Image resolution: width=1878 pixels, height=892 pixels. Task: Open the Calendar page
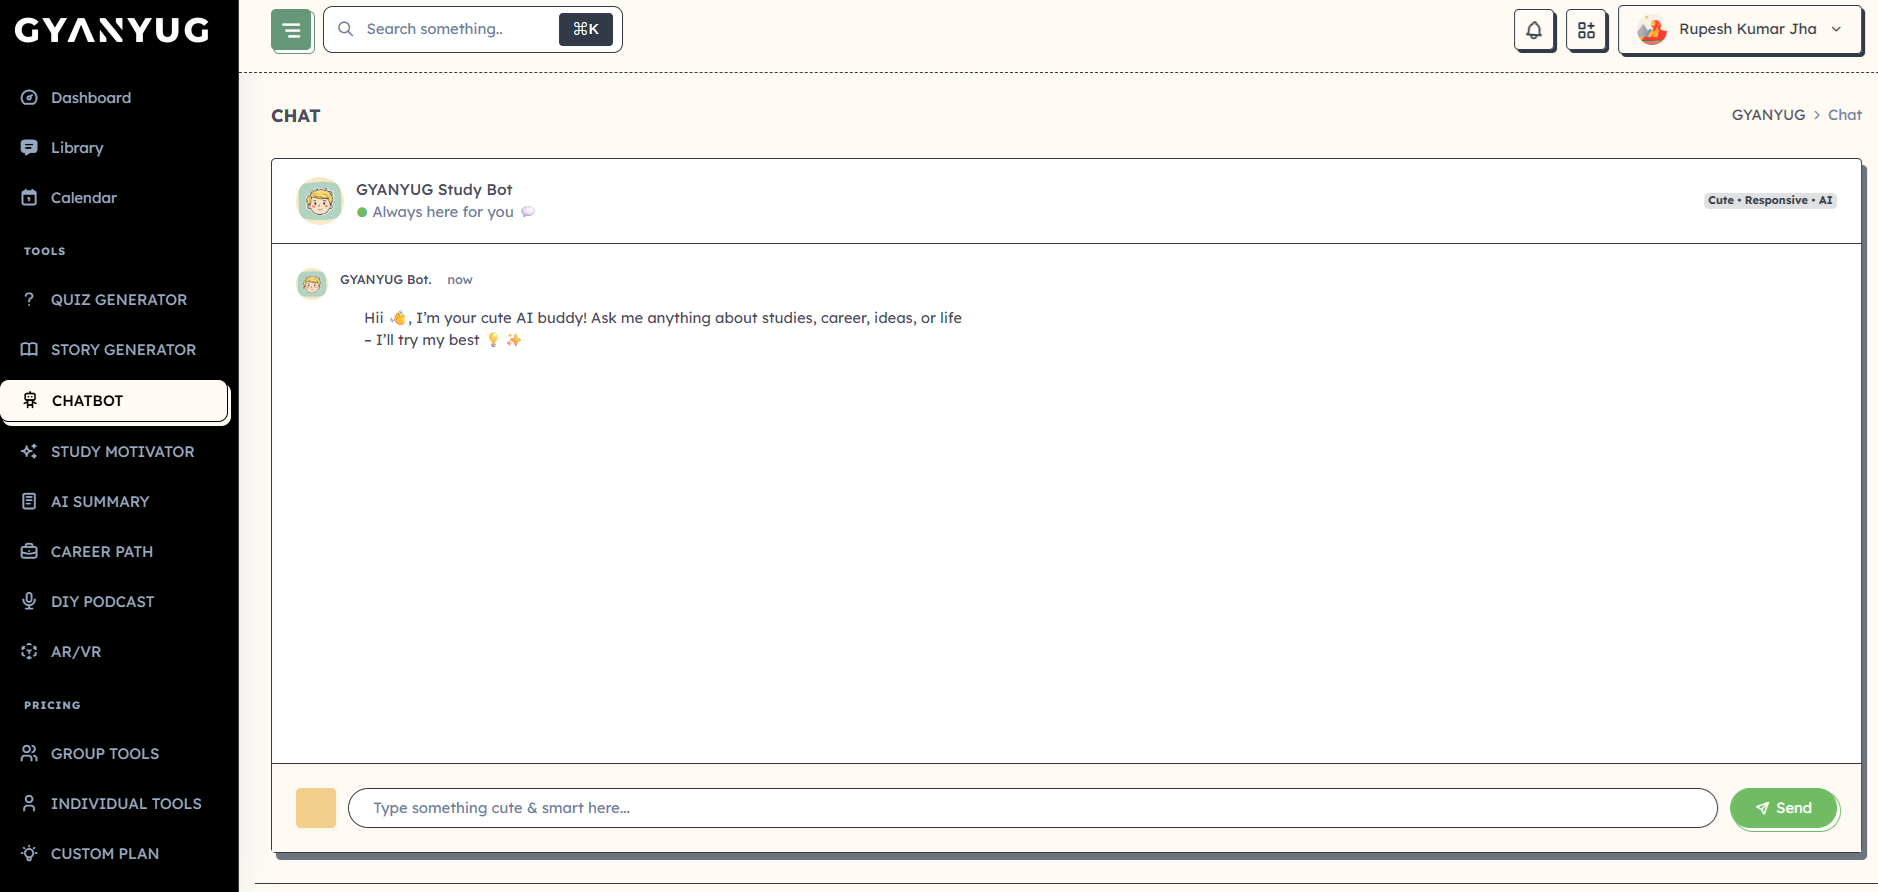pos(84,198)
